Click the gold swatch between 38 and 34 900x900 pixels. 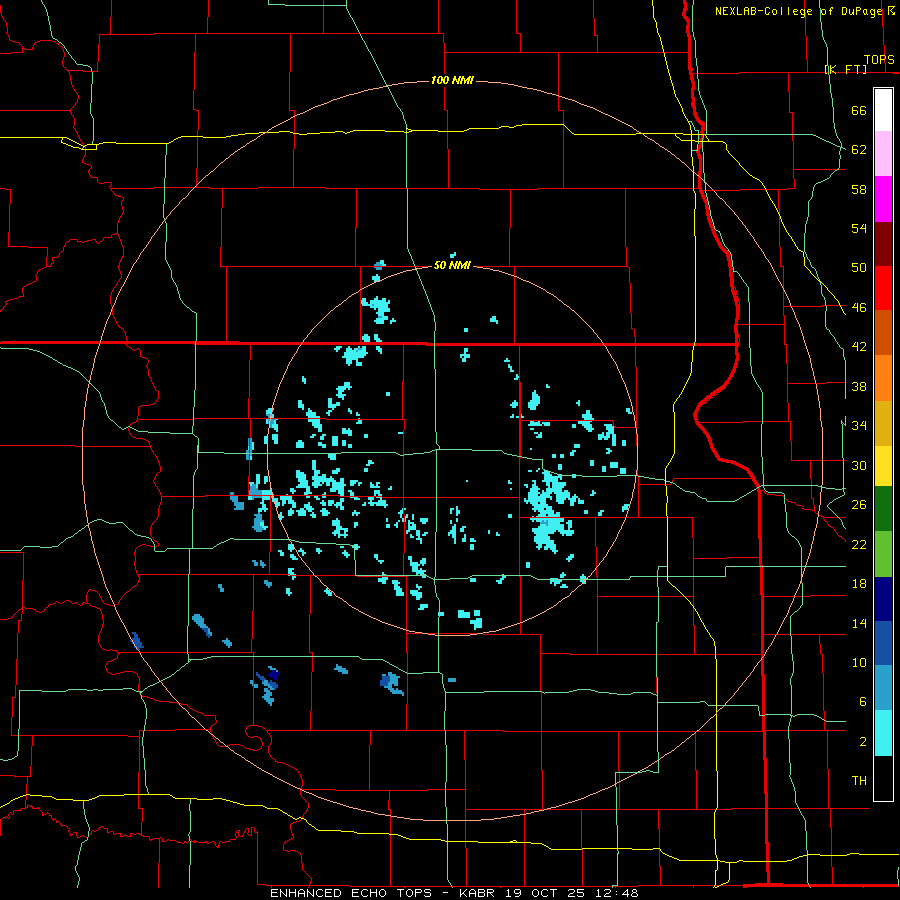(883, 423)
